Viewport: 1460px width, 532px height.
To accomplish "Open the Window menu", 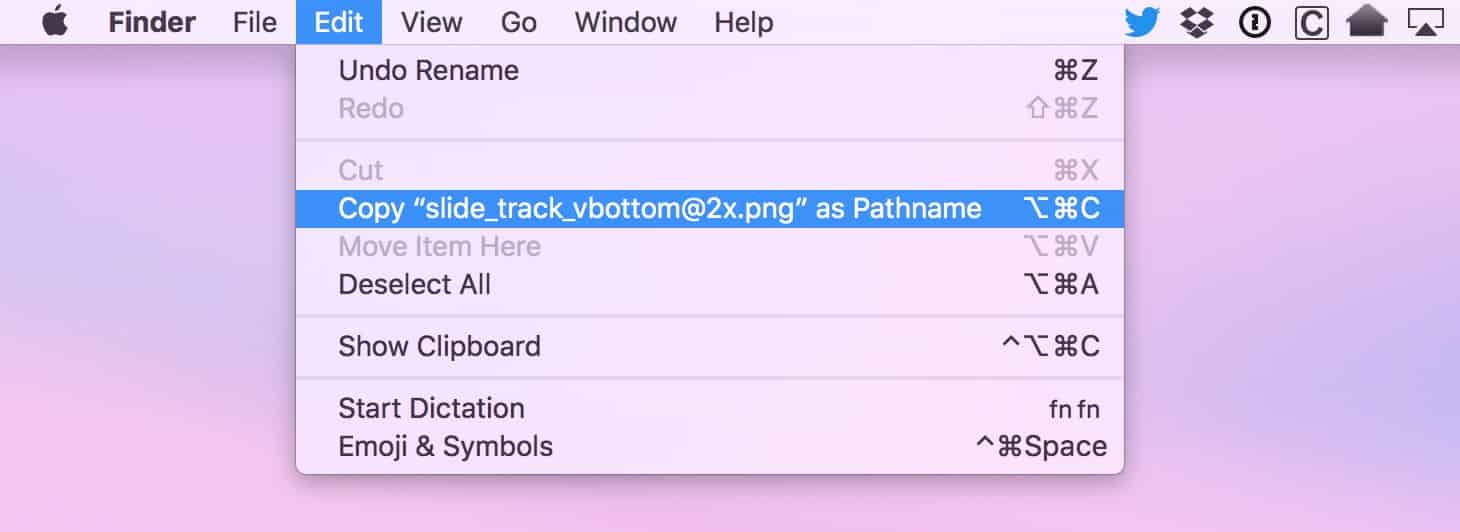I will (625, 22).
